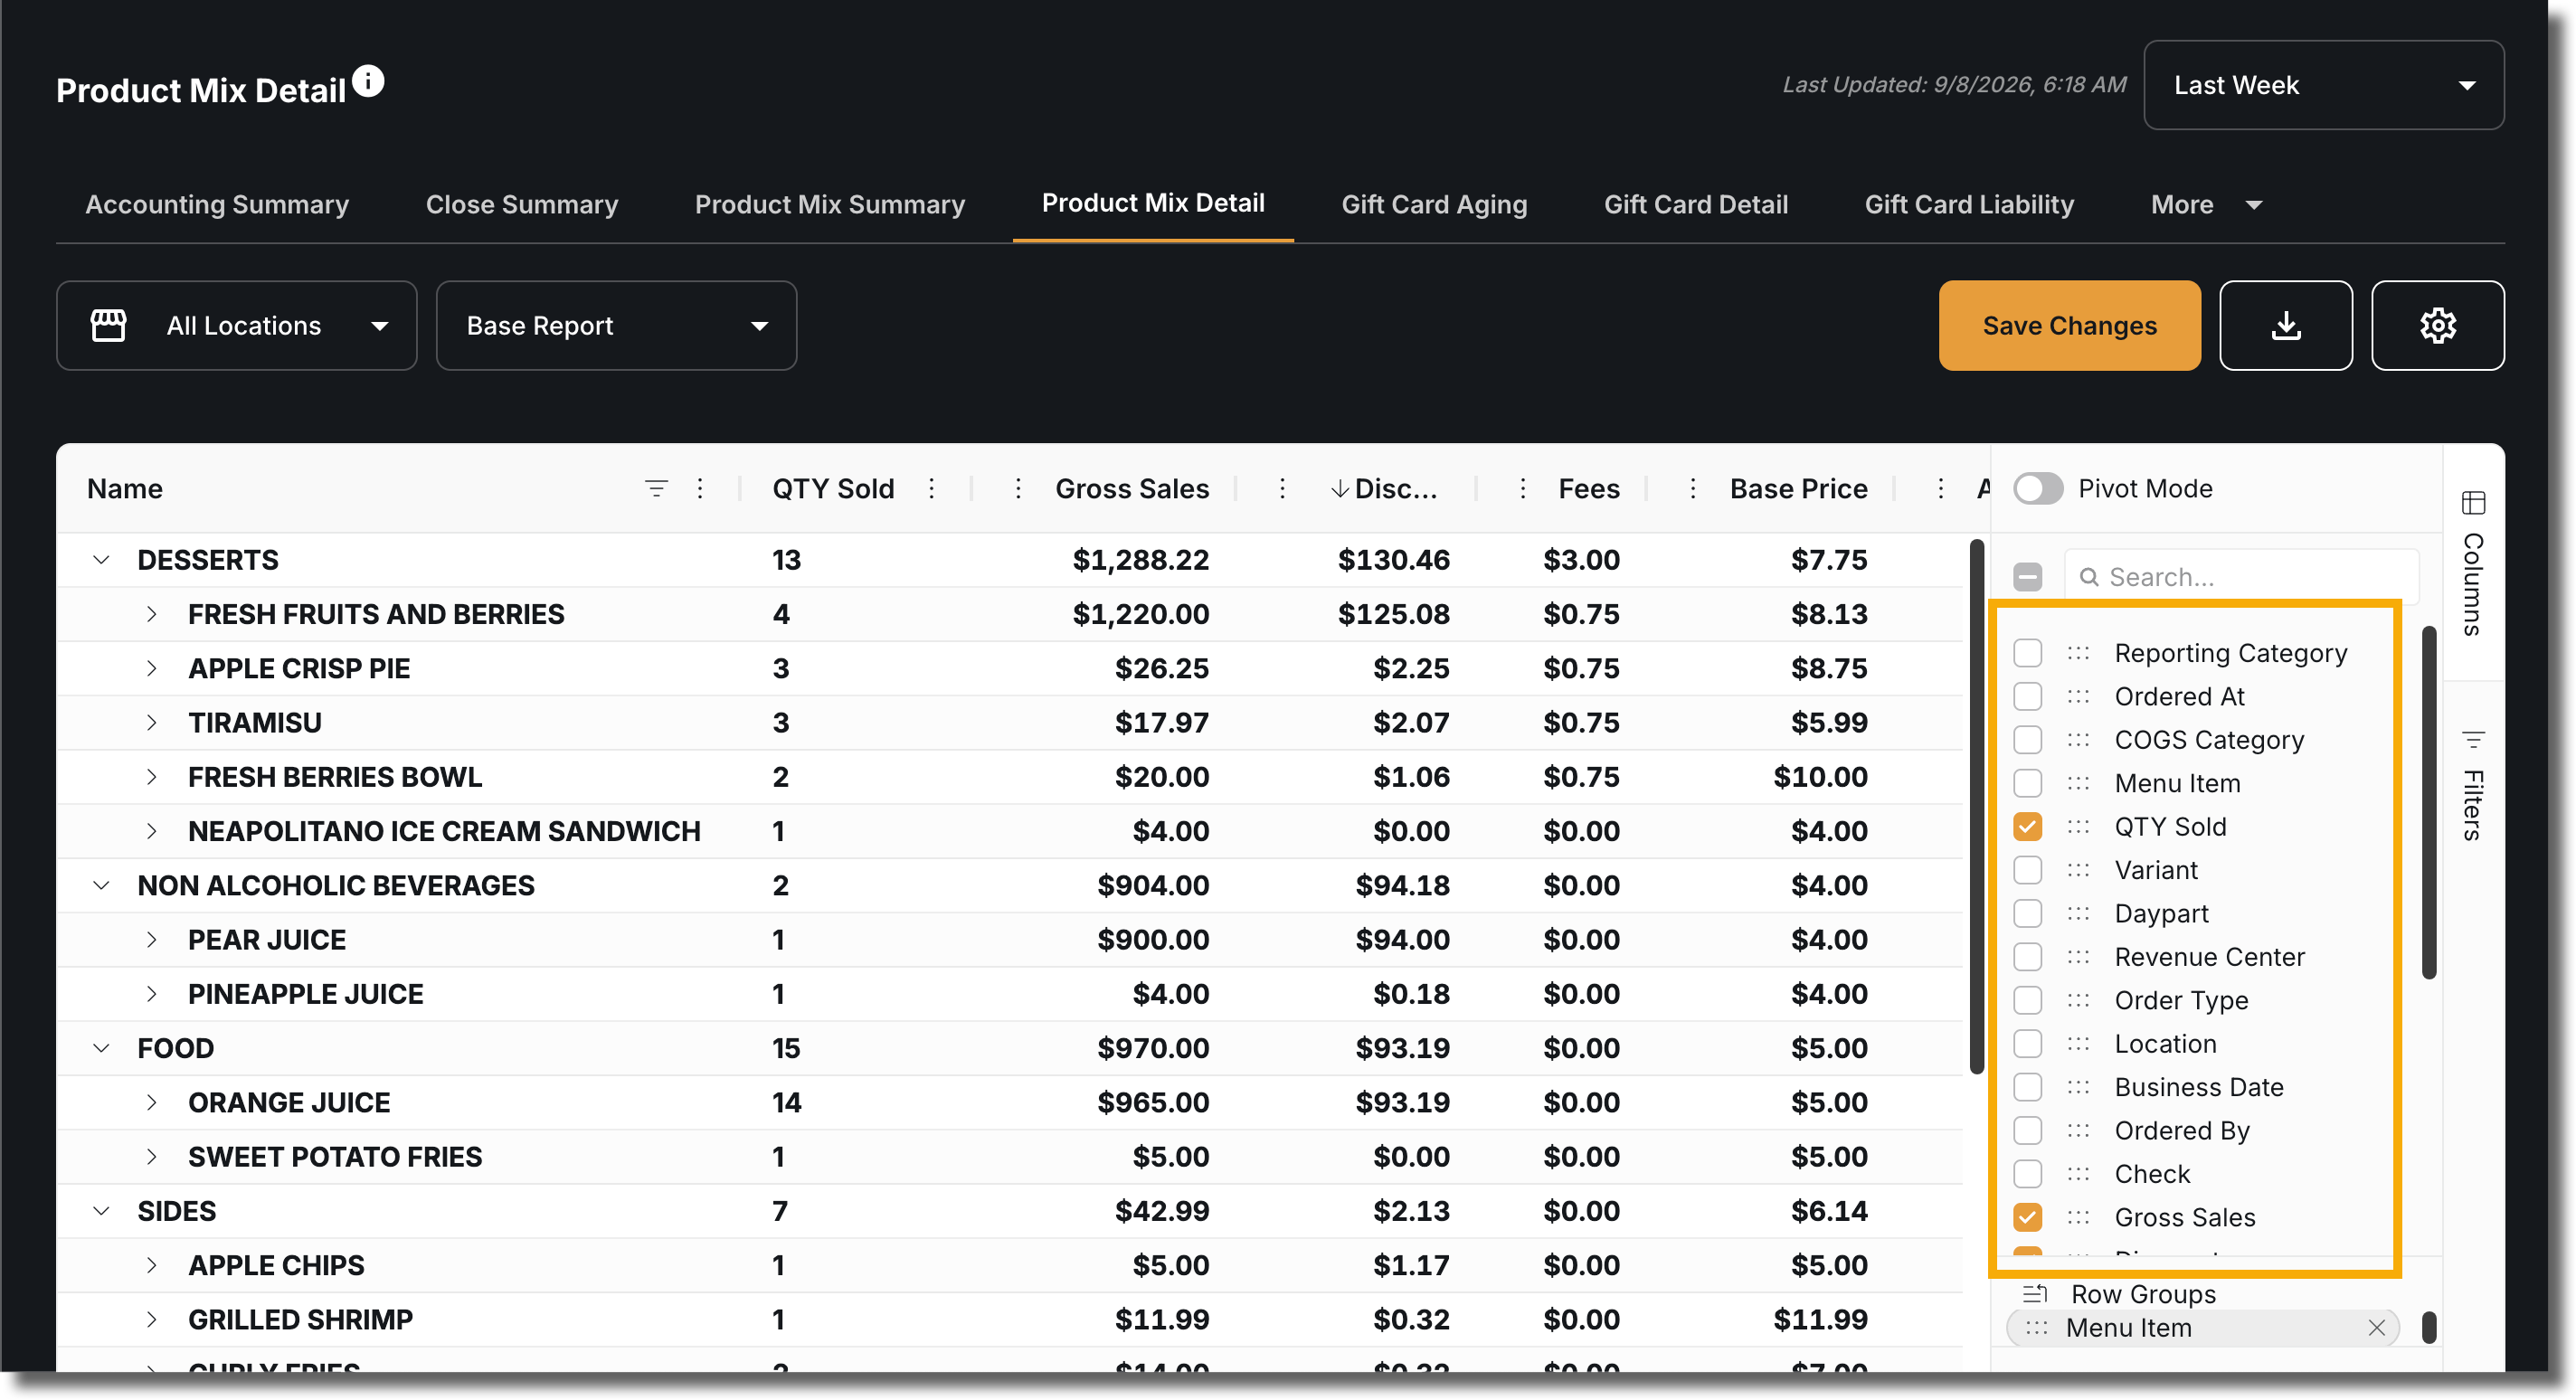Image resolution: width=2576 pixels, height=1400 pixels.
Task: Click the filter icon in Name column header
Action: coord(656,488)
